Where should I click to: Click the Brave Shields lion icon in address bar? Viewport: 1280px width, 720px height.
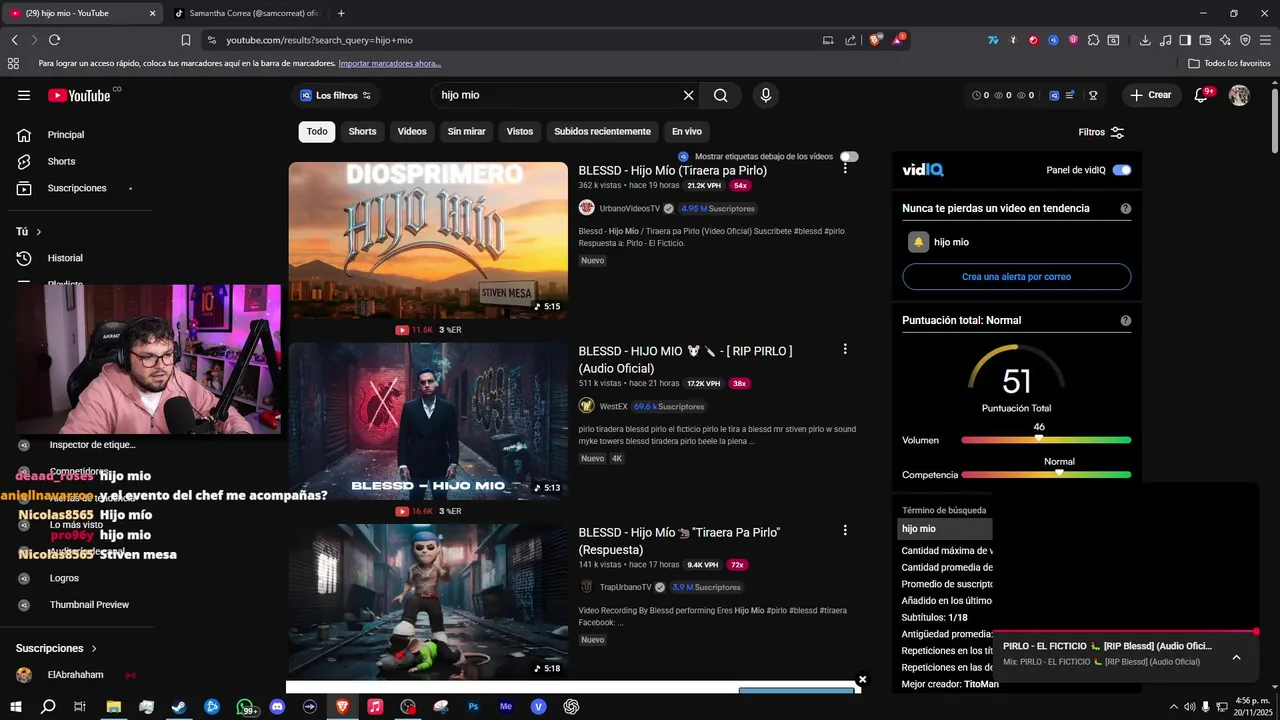pos(875,40)
